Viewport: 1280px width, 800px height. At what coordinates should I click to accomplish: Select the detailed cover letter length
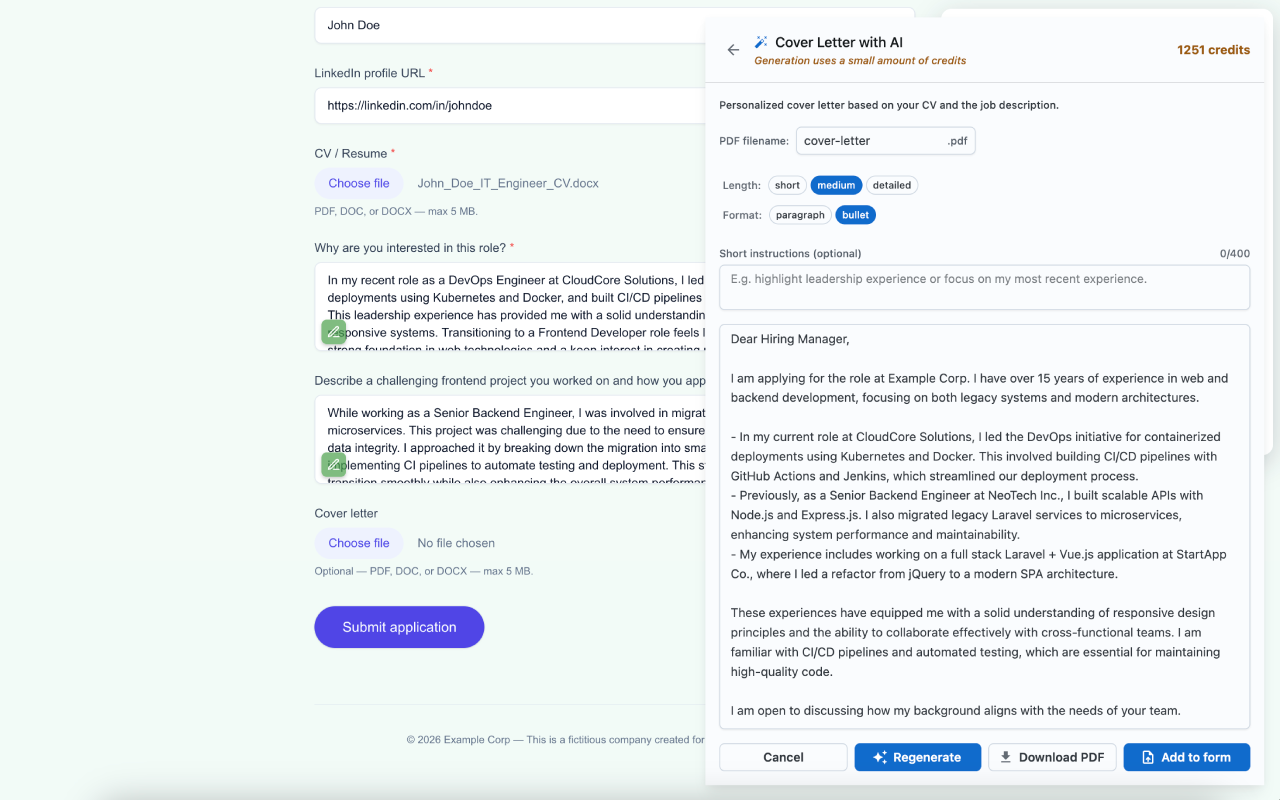click(x=891, y=185)
